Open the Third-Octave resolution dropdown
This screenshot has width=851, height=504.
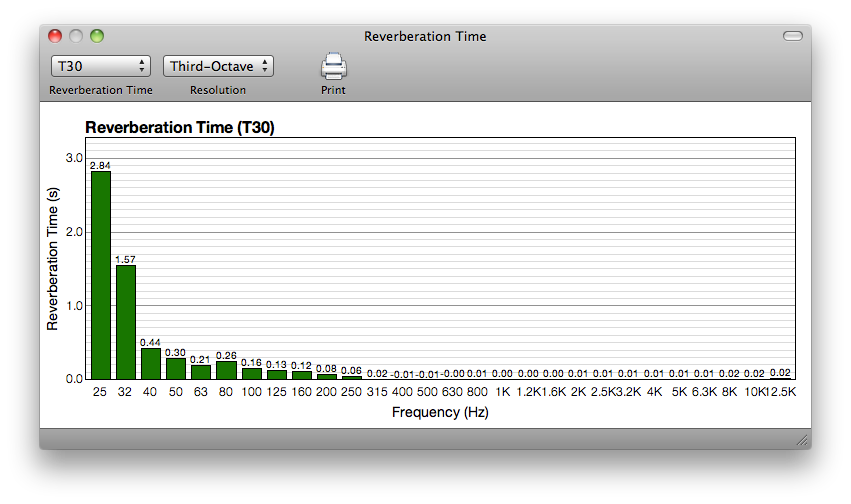pos(218,66)
